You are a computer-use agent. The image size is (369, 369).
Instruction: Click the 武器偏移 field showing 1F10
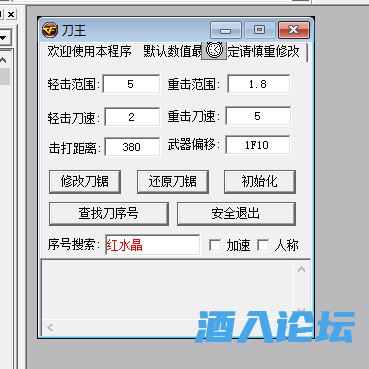tap(258, 145)
